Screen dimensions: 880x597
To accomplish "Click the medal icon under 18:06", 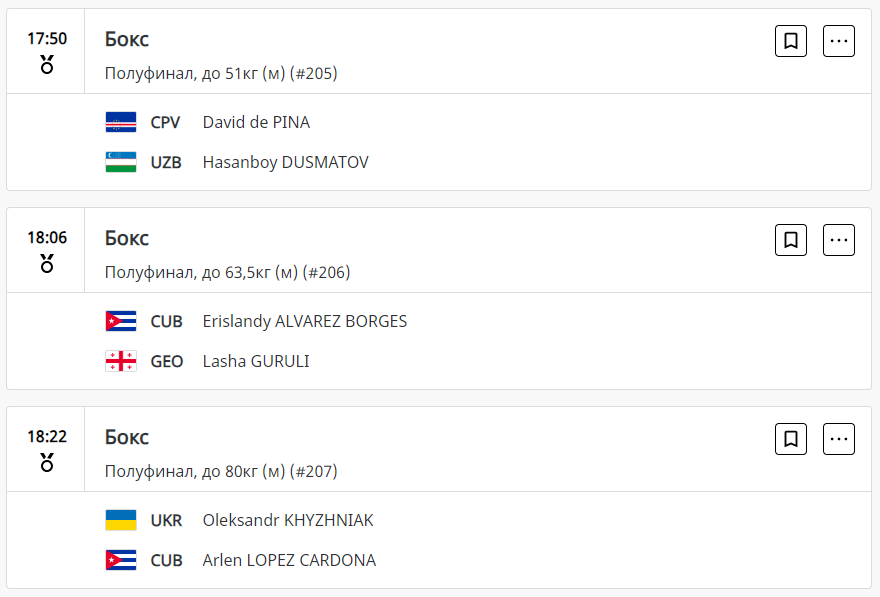I will 47,264.
